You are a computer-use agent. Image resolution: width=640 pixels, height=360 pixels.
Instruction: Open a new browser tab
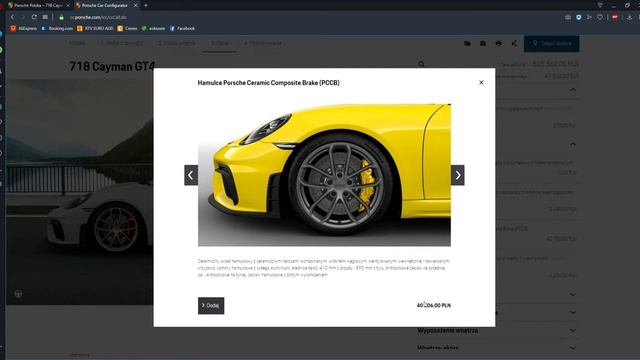146,5
